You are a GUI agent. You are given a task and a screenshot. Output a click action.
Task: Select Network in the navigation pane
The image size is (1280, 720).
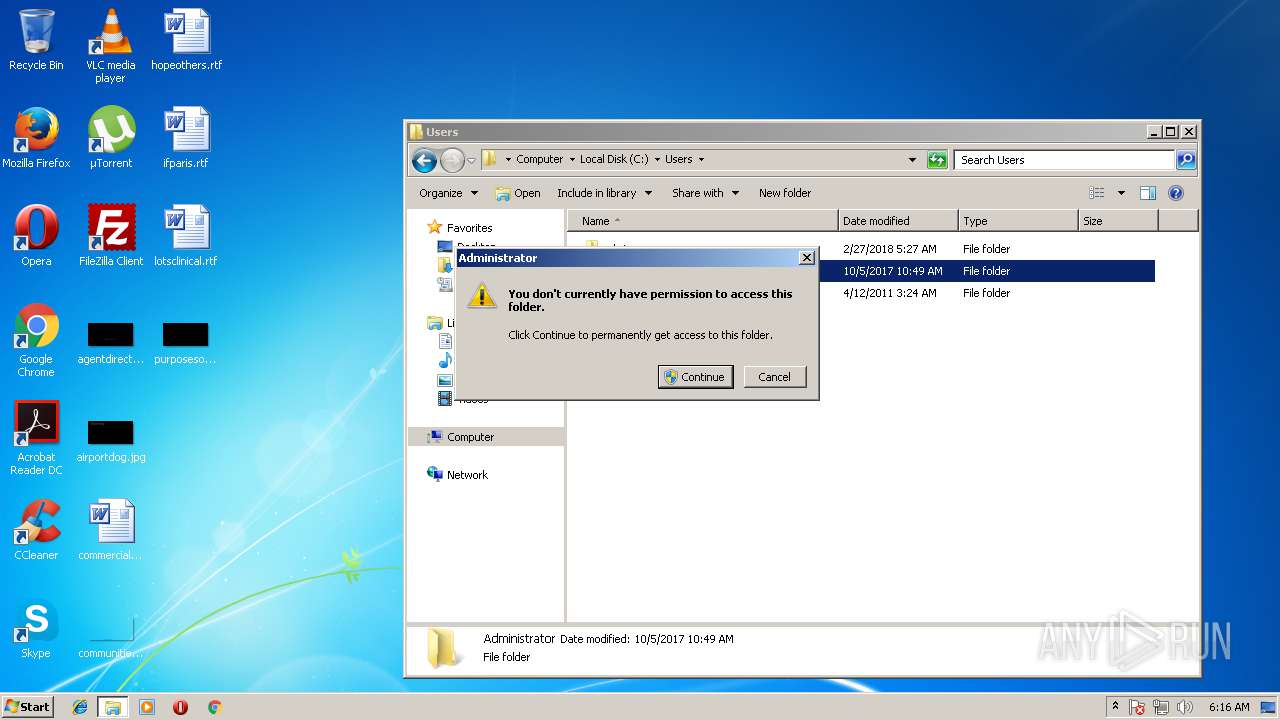pos(467,475)
